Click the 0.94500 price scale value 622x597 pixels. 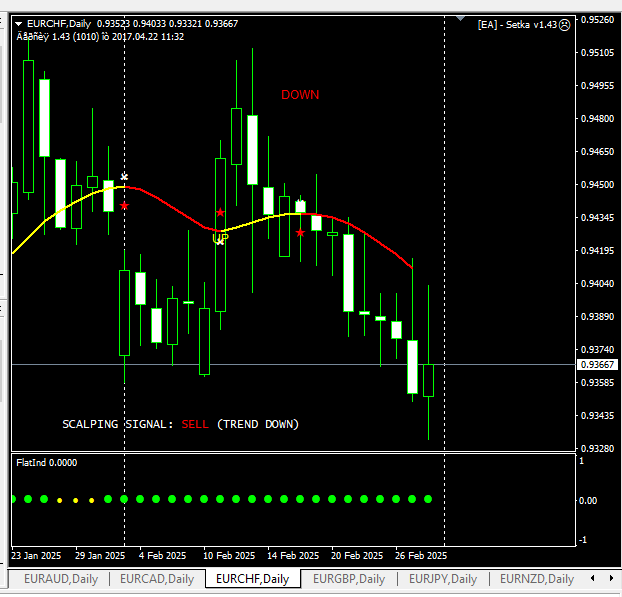tap(597, 184)
